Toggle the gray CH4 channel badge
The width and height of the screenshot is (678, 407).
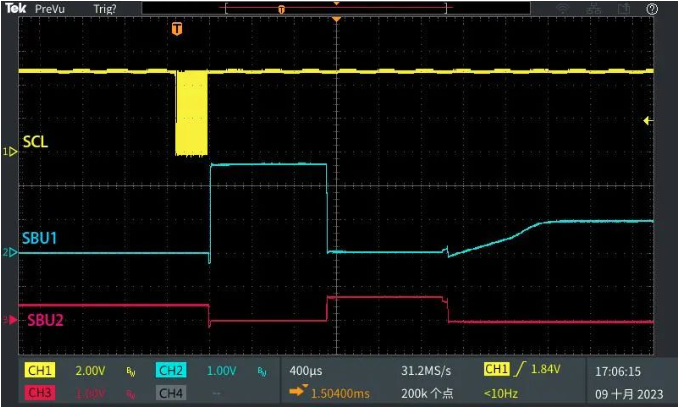pos(171,392)
